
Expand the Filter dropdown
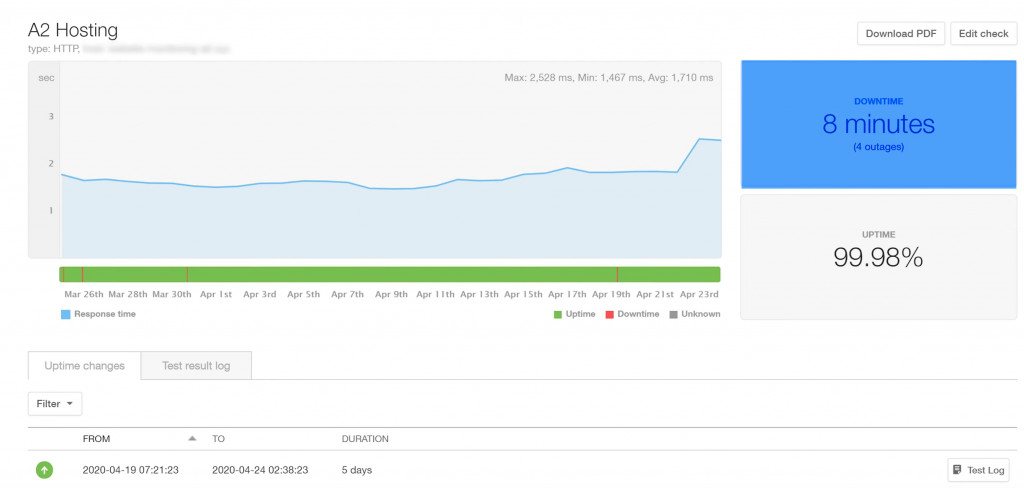coord(55,404)
